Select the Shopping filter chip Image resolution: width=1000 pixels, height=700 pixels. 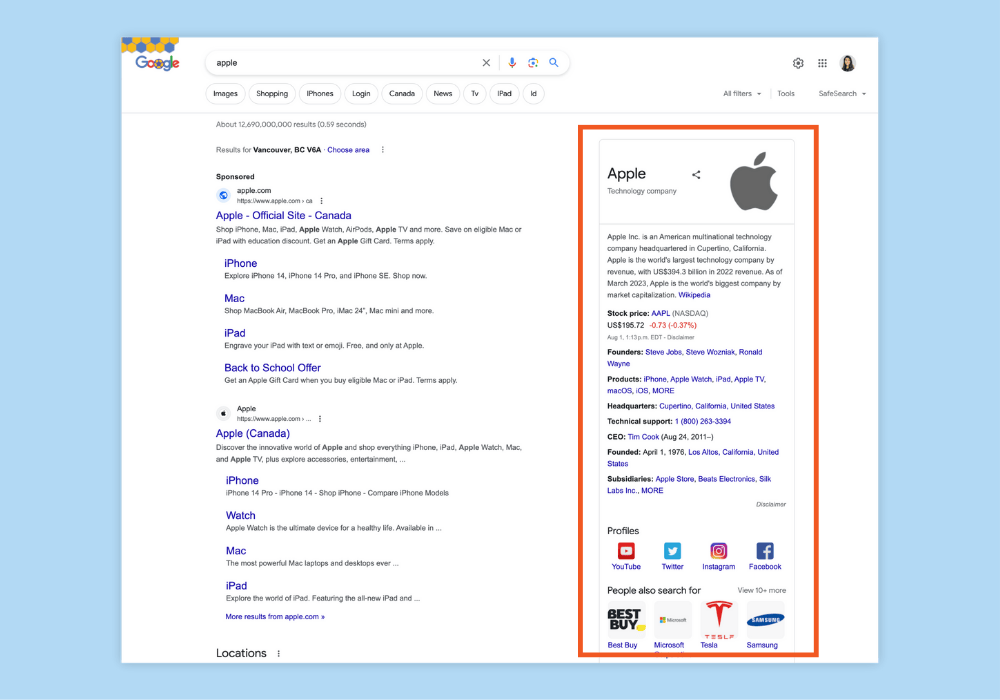point(272,94)
